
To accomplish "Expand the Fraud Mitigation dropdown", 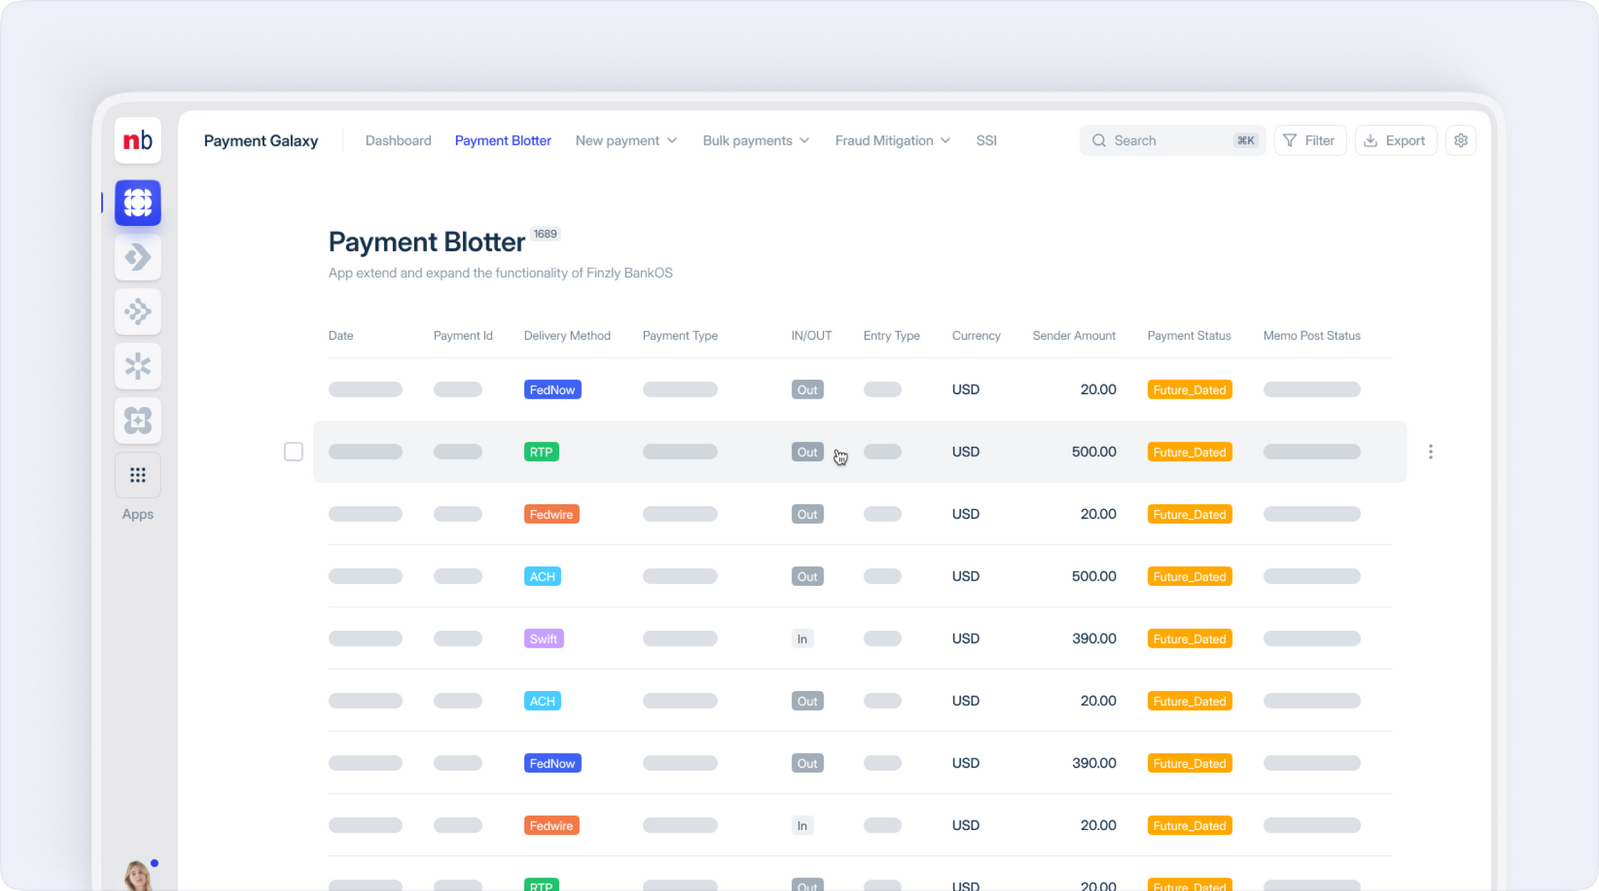I will [892, 141].
